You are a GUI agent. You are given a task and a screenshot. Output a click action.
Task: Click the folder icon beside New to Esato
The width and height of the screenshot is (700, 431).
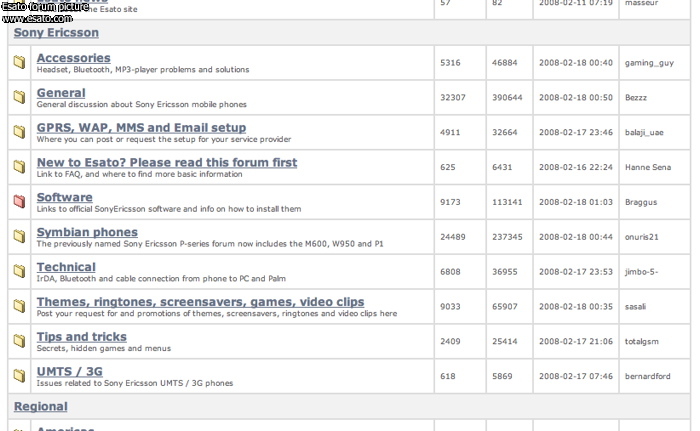(x=19, y=167)
